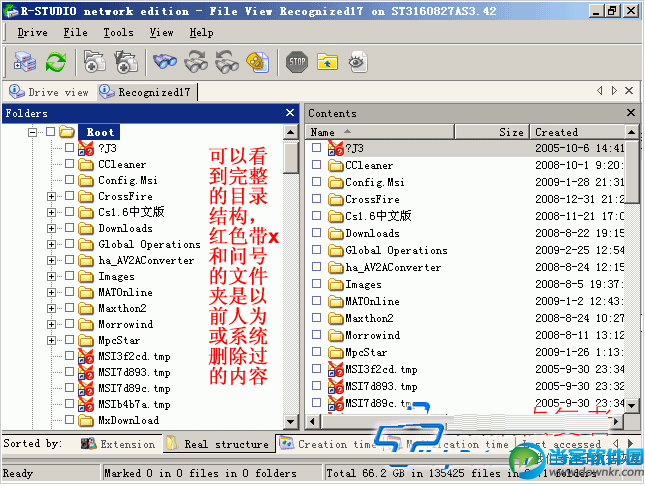Click the Drive view tab icon
Viewport: 645px width, 486px height.
click(x=17, y=92)
